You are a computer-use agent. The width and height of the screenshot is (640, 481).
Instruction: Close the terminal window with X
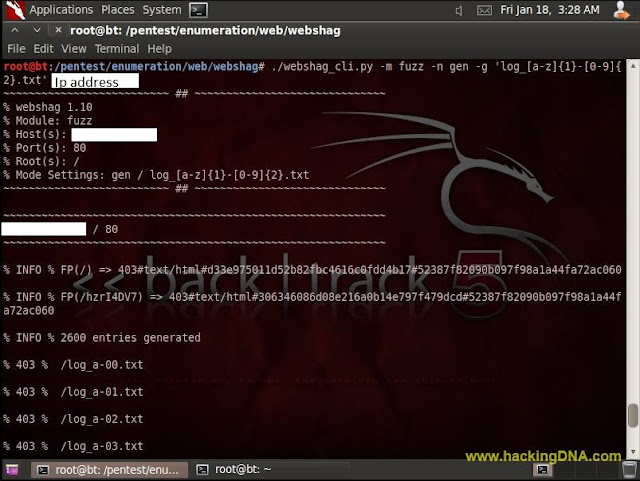[x=58, y=30]
